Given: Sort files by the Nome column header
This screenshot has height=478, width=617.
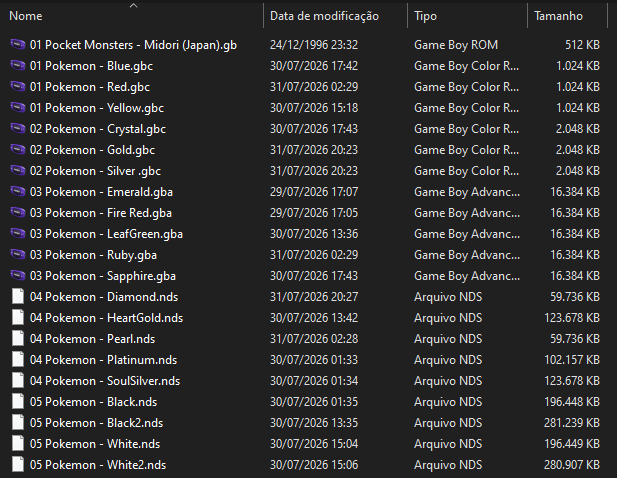Looking at the screenshot, I should [26, 16].
